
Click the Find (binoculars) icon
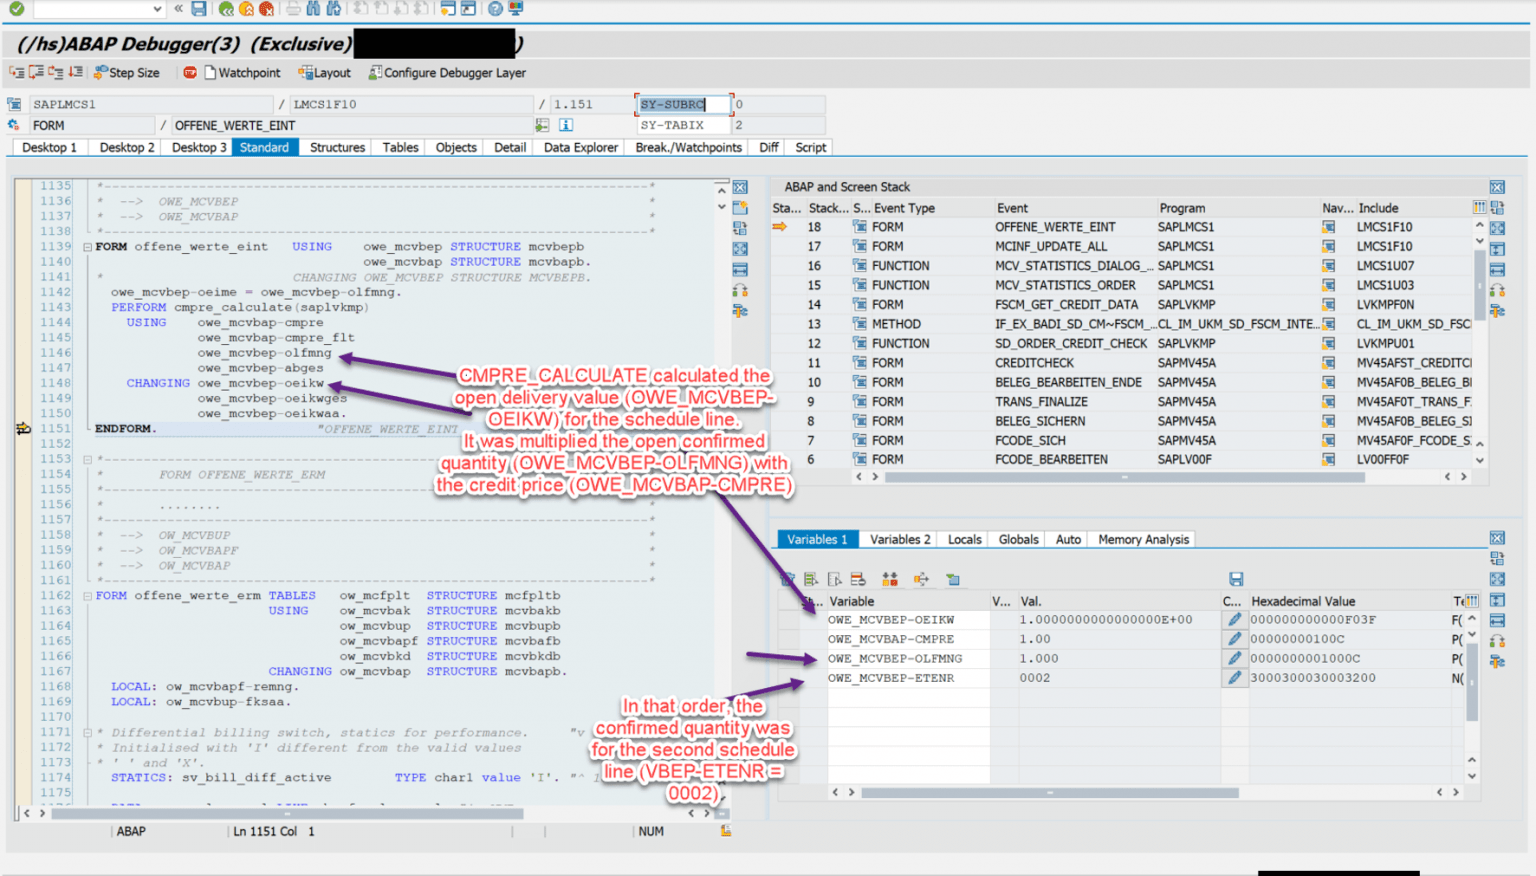pos(312,8)
